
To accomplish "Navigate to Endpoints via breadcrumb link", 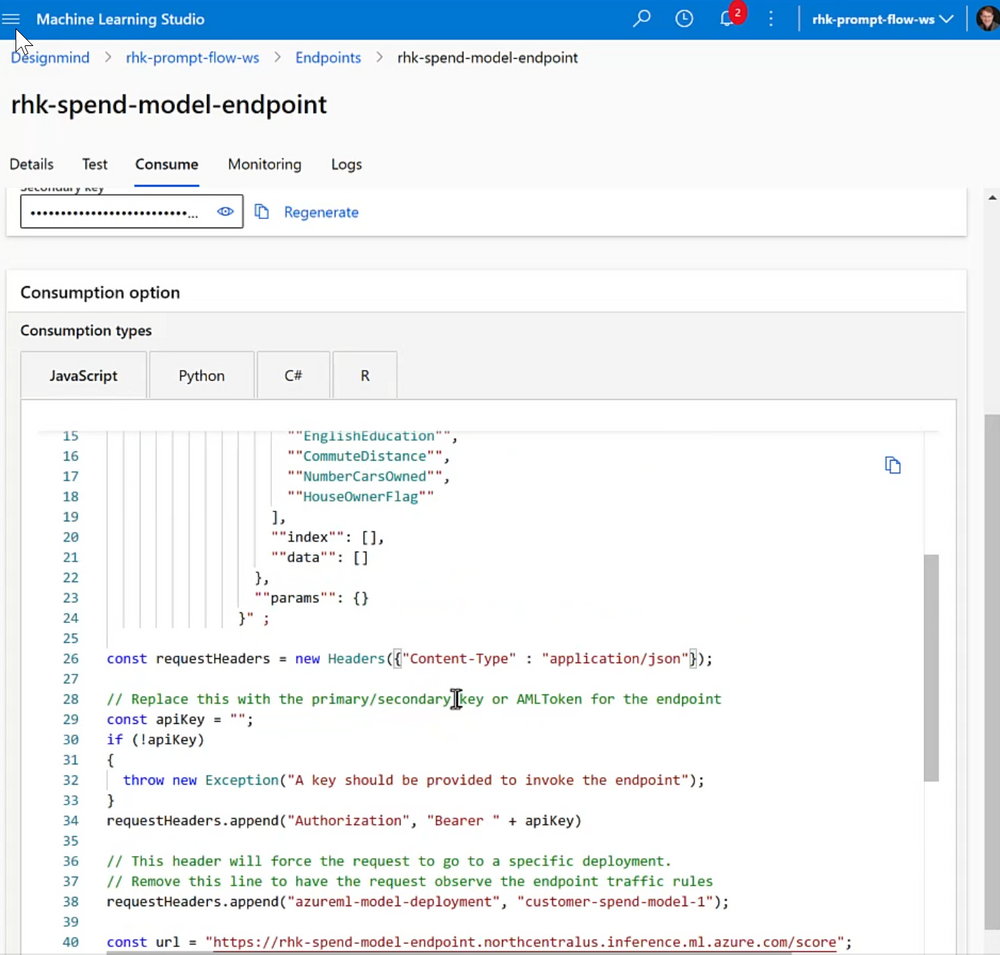I will point(328,57).
